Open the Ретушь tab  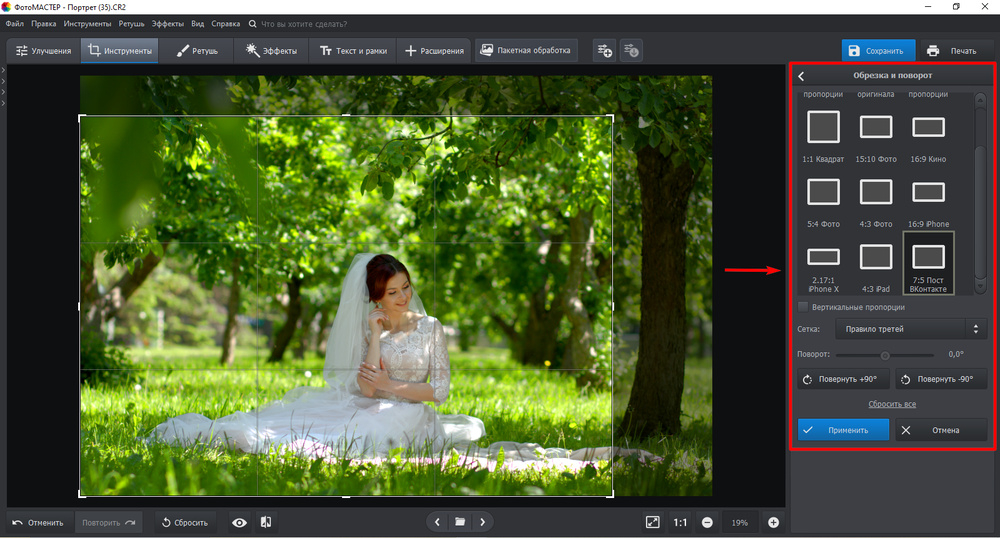click(x=196, y=50)
